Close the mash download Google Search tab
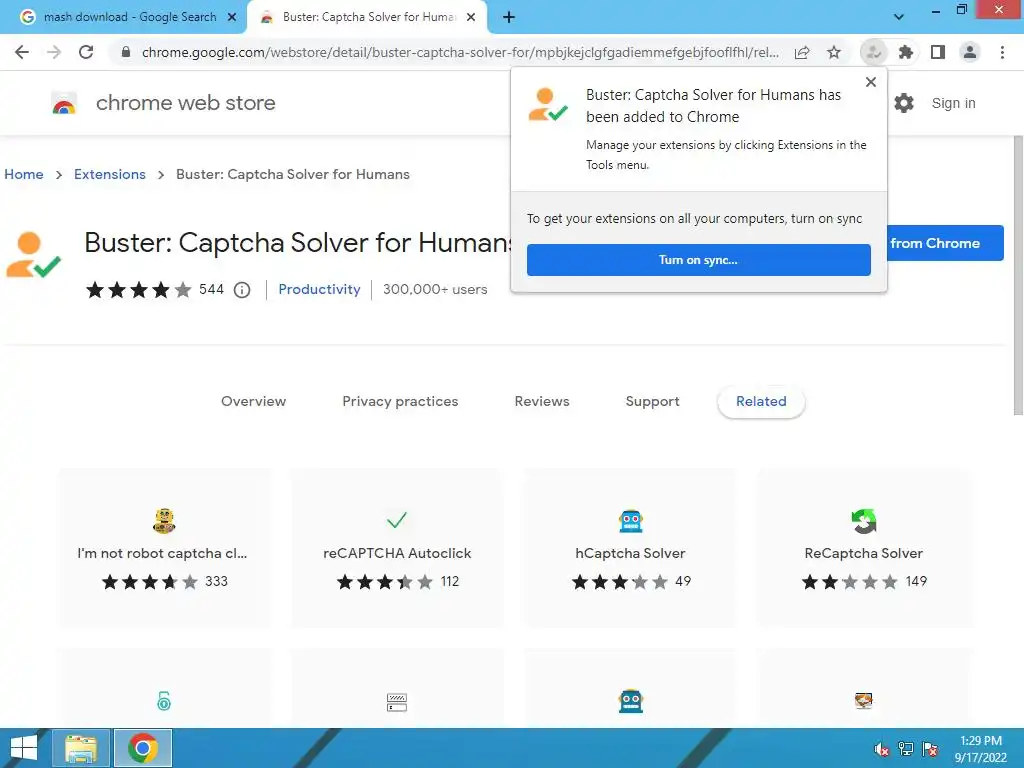The width and height of the screenshot is (1024, 768). coord(232,18)
